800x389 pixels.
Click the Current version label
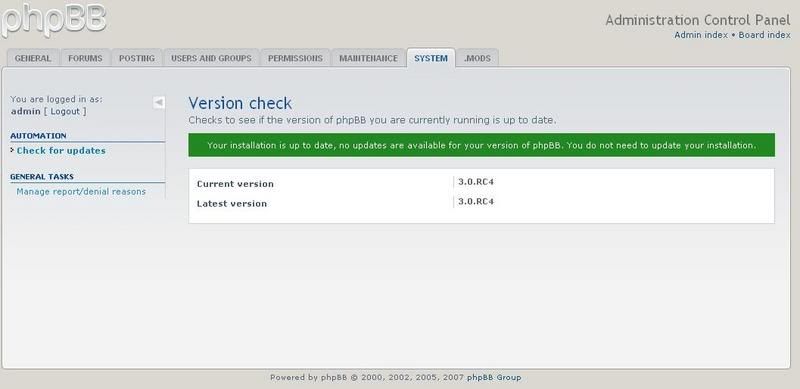[x=235, y=184]
